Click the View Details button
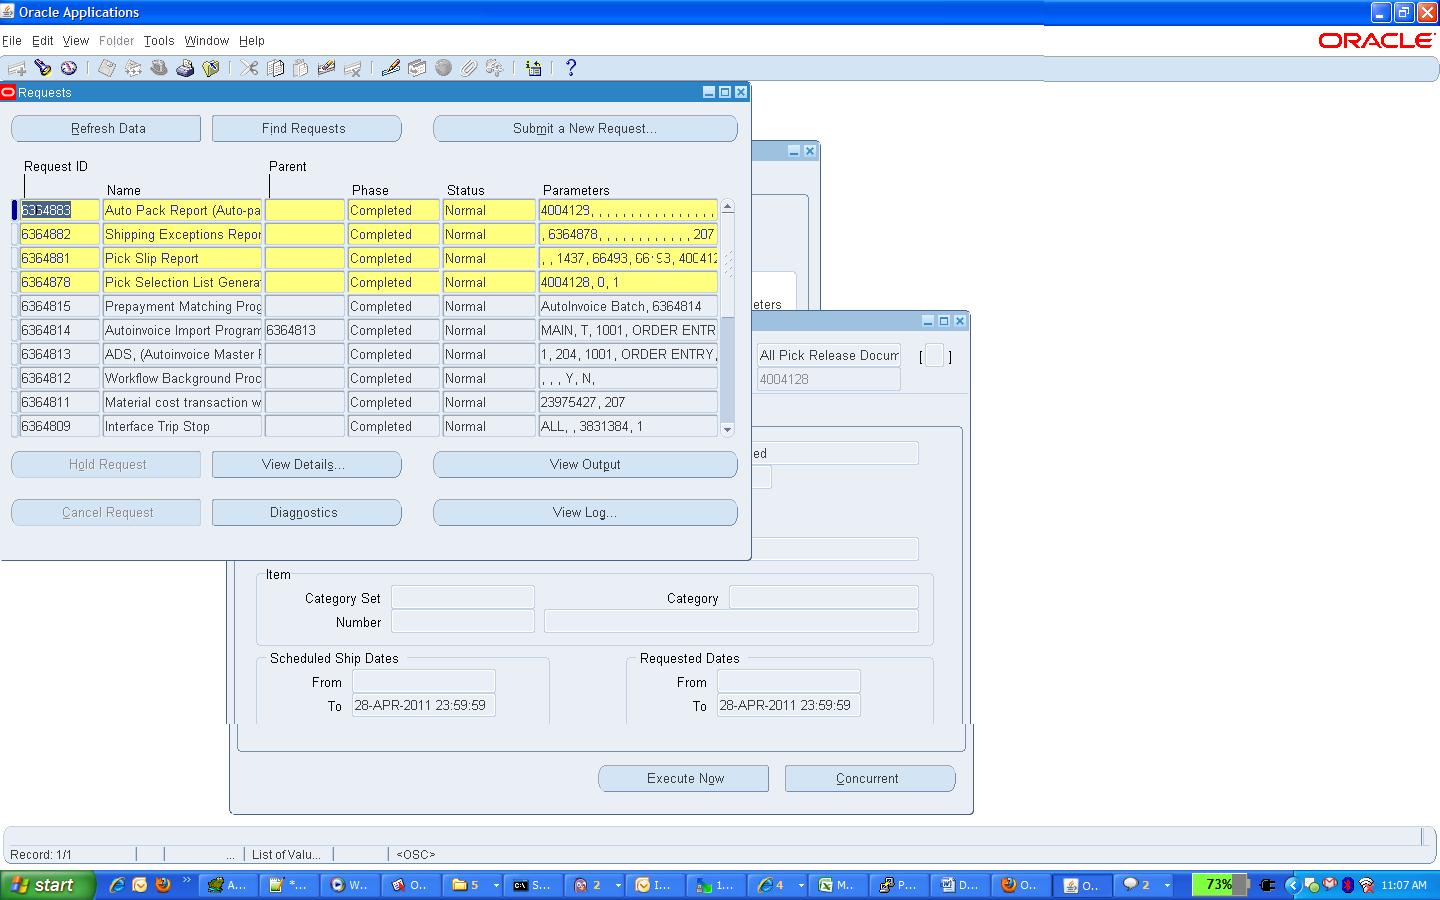1440x900 pixels. point(306,464)
